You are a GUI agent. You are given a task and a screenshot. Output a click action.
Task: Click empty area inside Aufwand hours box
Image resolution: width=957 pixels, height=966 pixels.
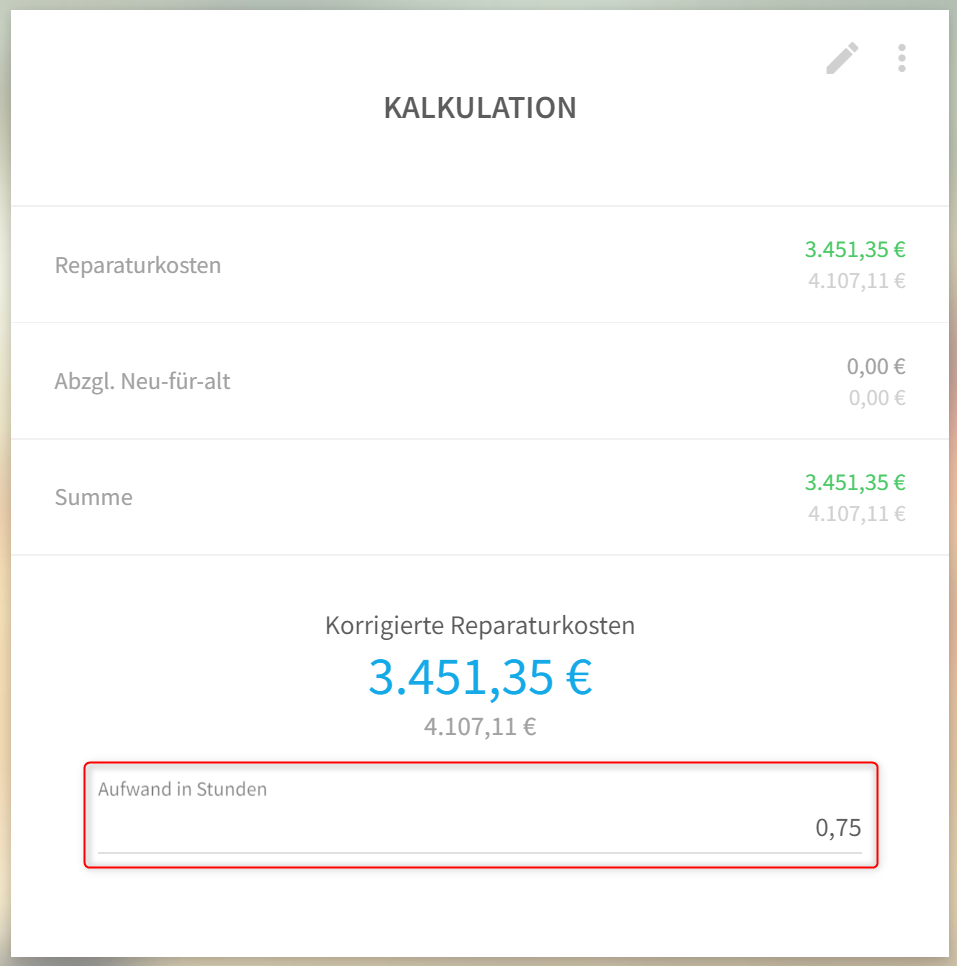point(431,826)
